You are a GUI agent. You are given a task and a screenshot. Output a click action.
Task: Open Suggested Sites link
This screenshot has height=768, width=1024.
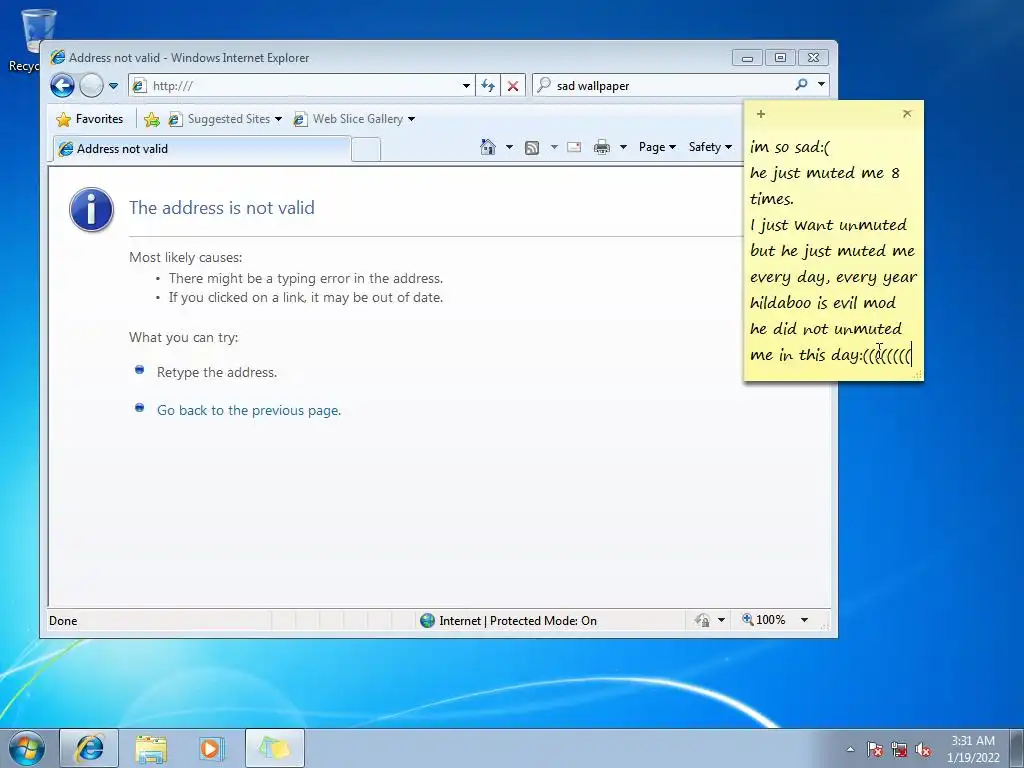coord(219,119)
